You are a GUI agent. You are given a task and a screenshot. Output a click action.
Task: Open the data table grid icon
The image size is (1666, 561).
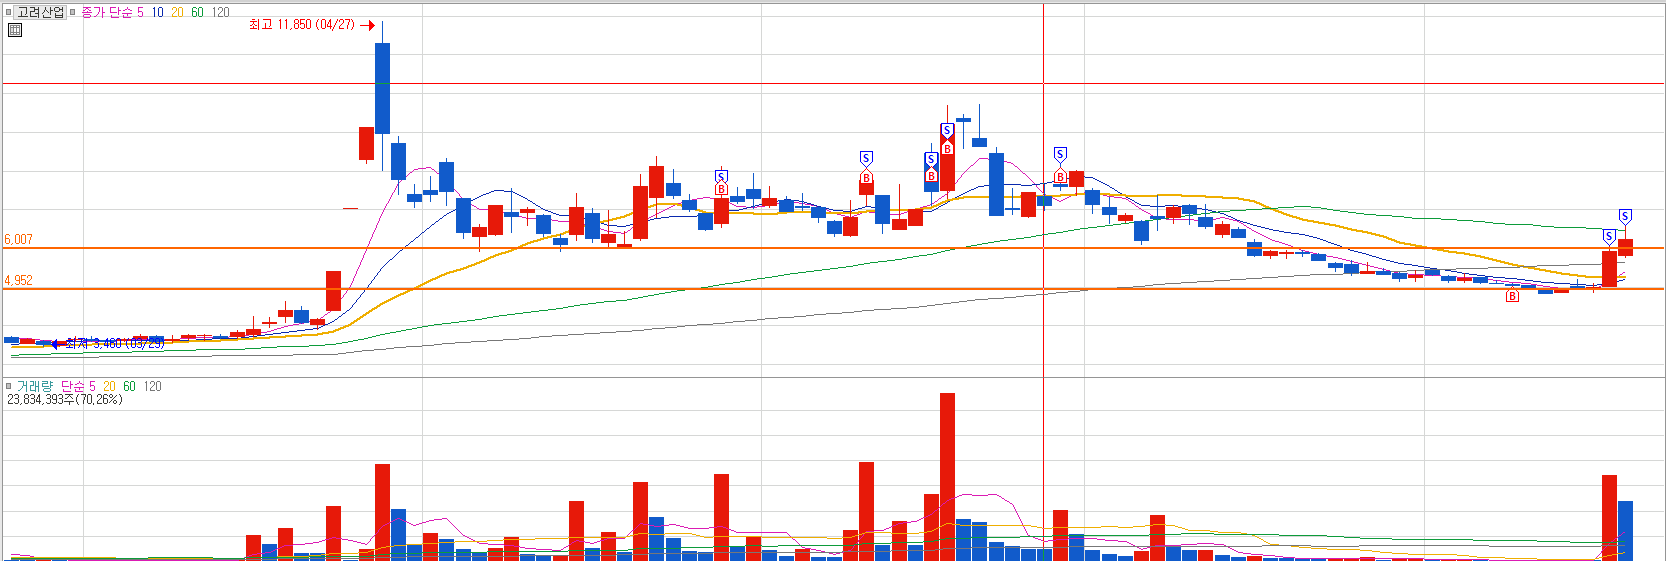pos(14,30)
